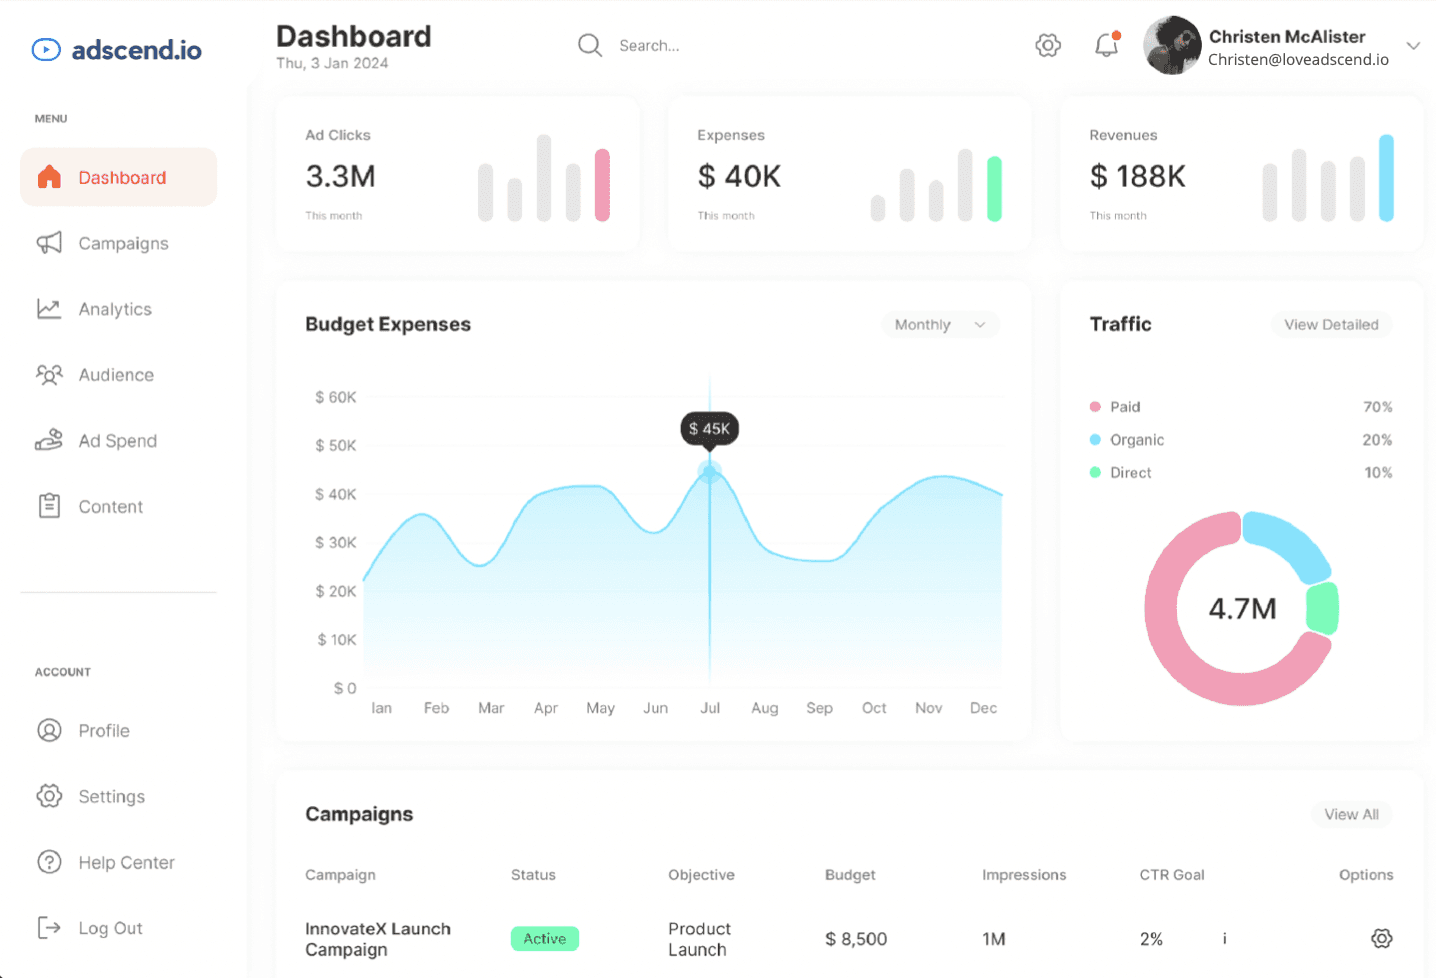This screenshot has width=1436, height=978.
Task: Click the green Direct legend dot
Action: (1095, 472)
